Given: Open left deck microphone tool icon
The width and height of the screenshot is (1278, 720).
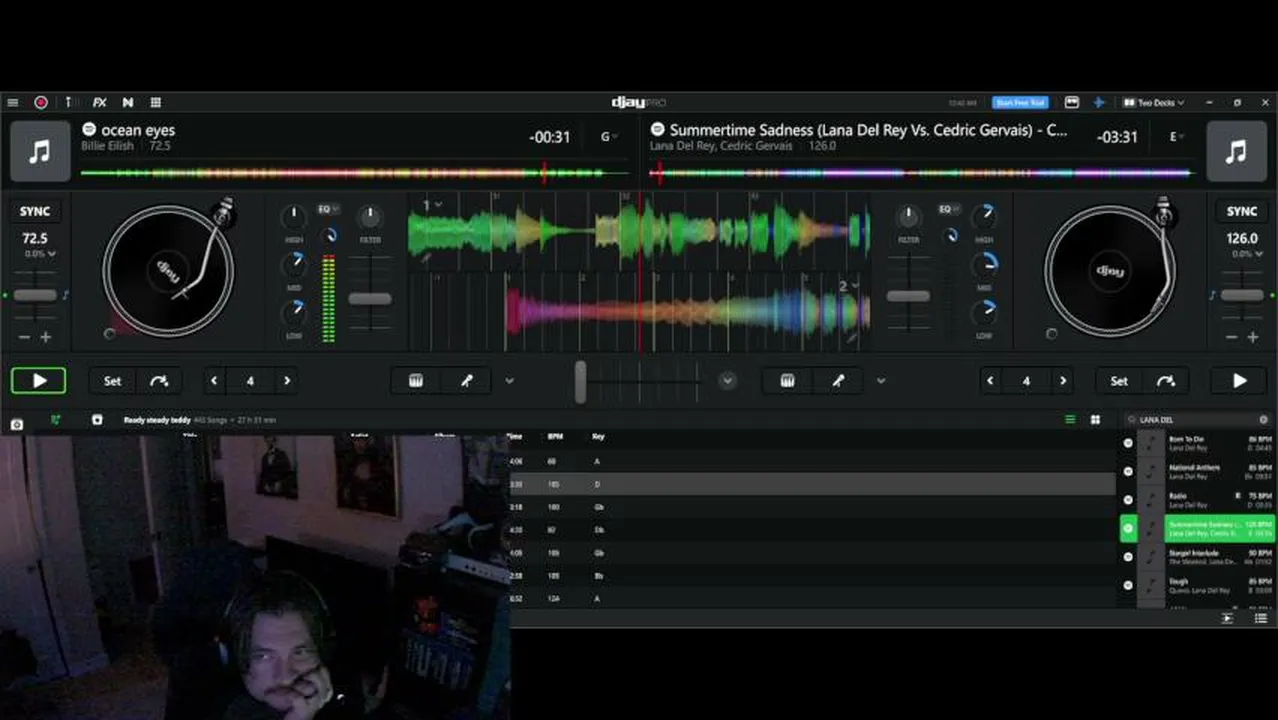Looking at the screenshot, I should pos(466,381).
